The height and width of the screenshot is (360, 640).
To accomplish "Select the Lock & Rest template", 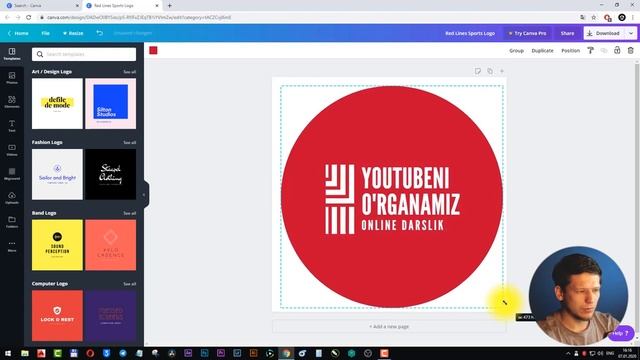I will tap(57, 316).
